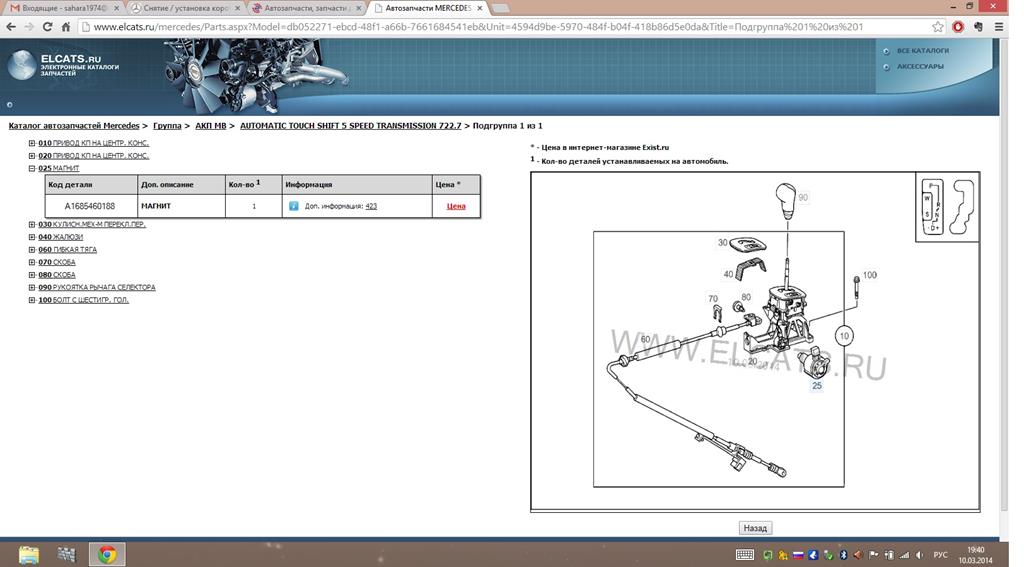Expand group 030 Кулисн. мех-м
1024x567 pixels.
(x=31, y=224)
